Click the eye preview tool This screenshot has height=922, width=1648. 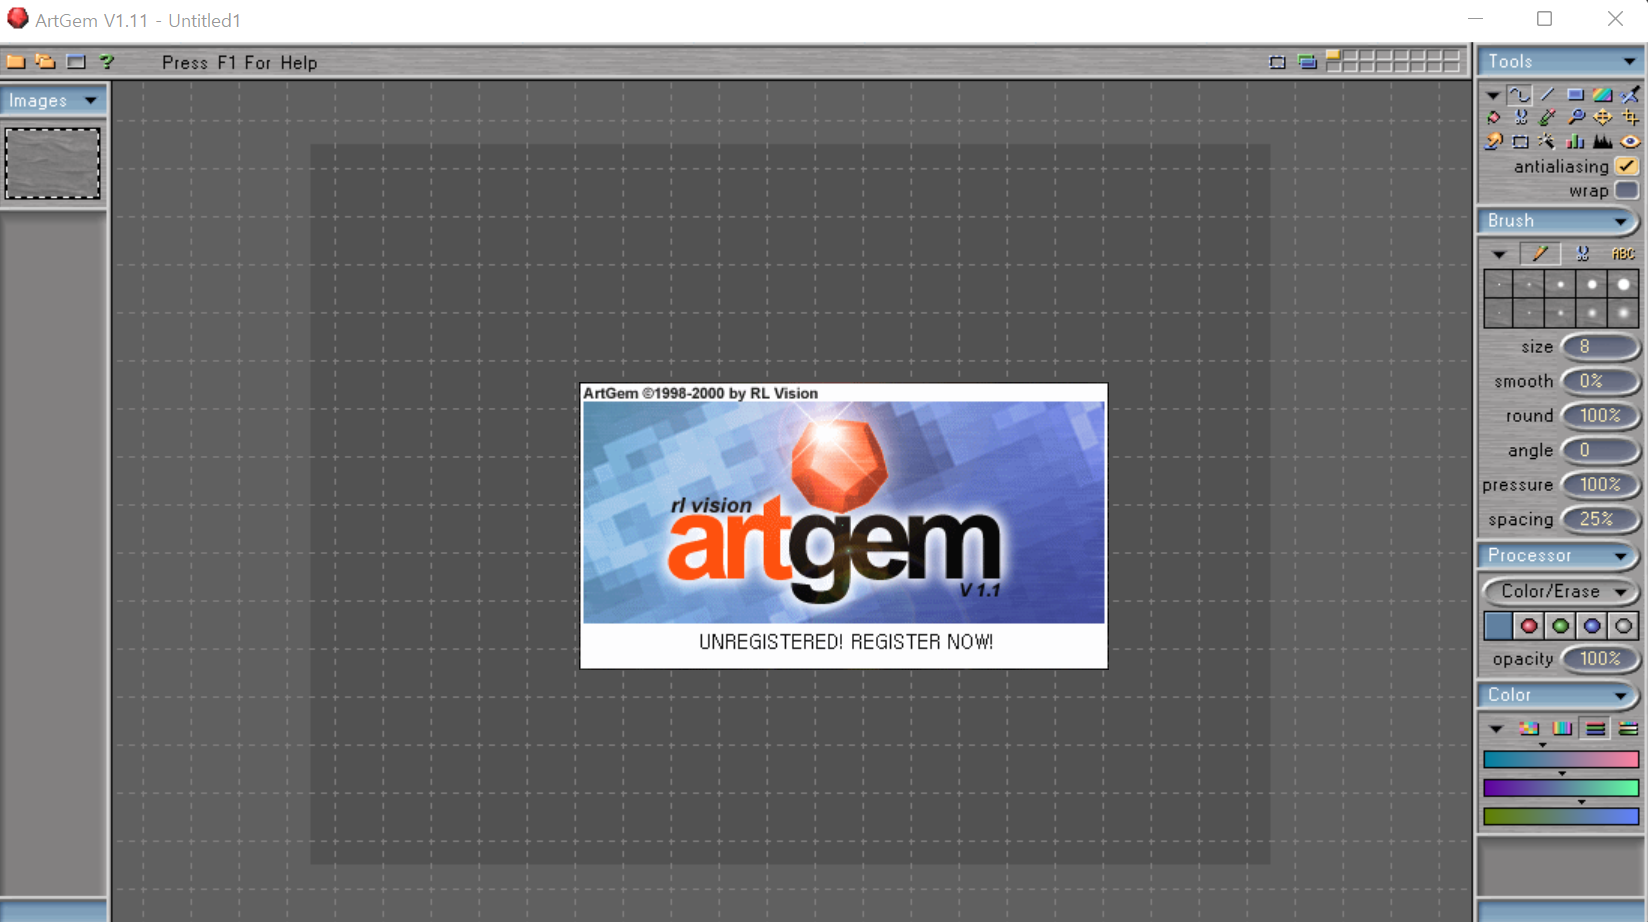[x=1630, y=142]
